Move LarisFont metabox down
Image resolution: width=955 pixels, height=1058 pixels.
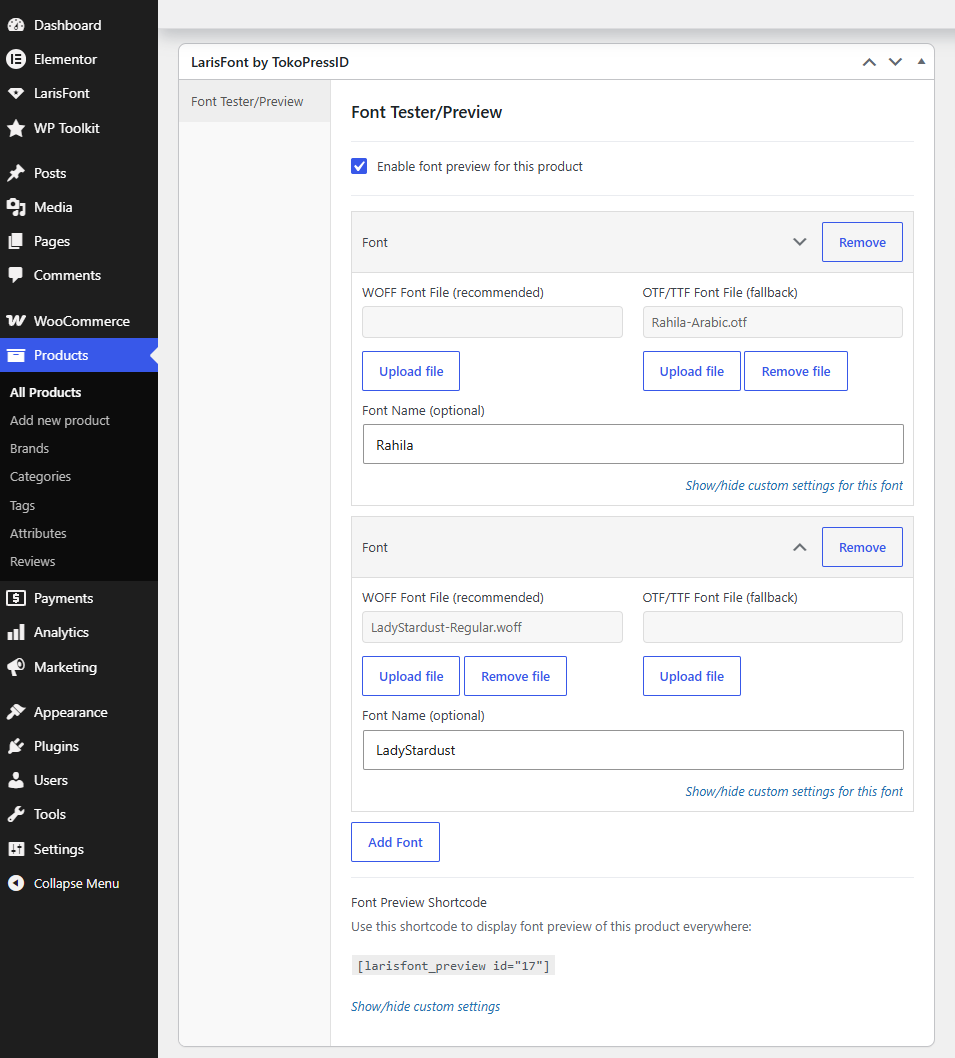coord(896,62)
